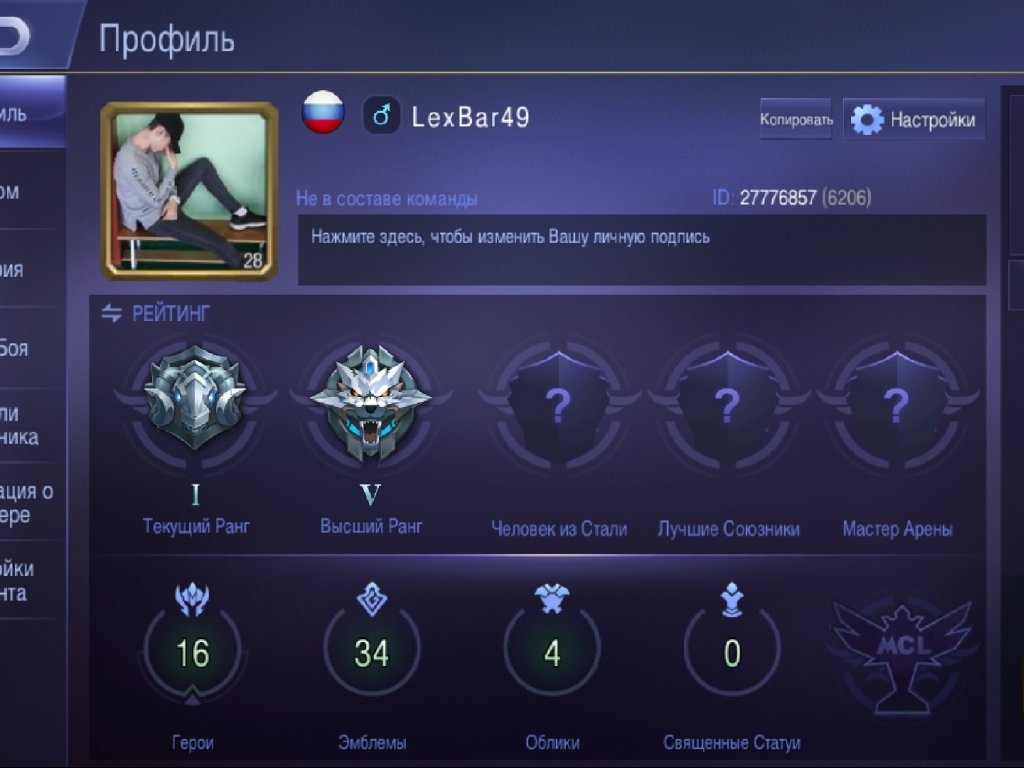The width and height of the screenshot is (1024, 768).
Task: Open the highest rank wolf badge (Высший Ранг)
Action: pos(370,403)
